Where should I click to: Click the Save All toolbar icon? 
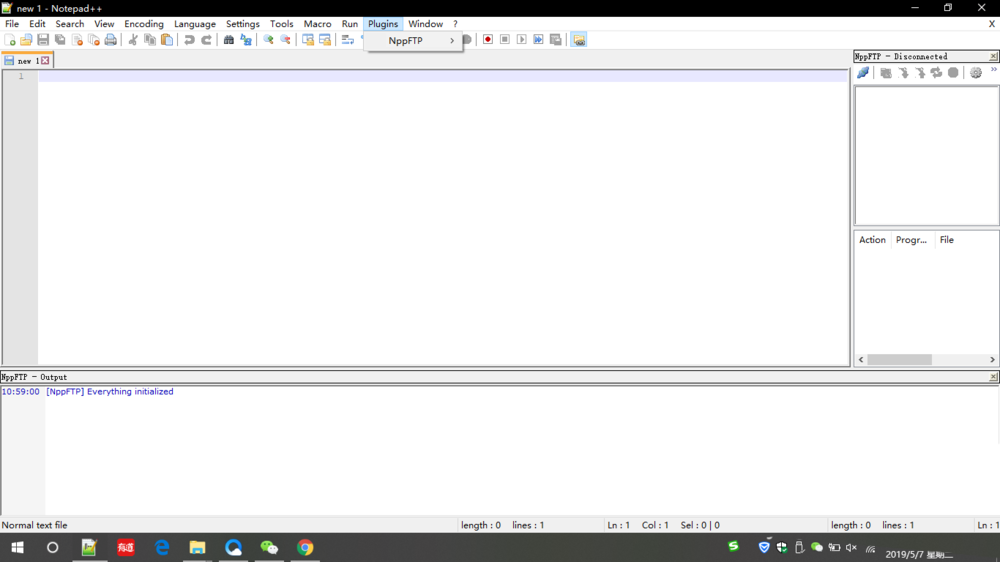60,40
